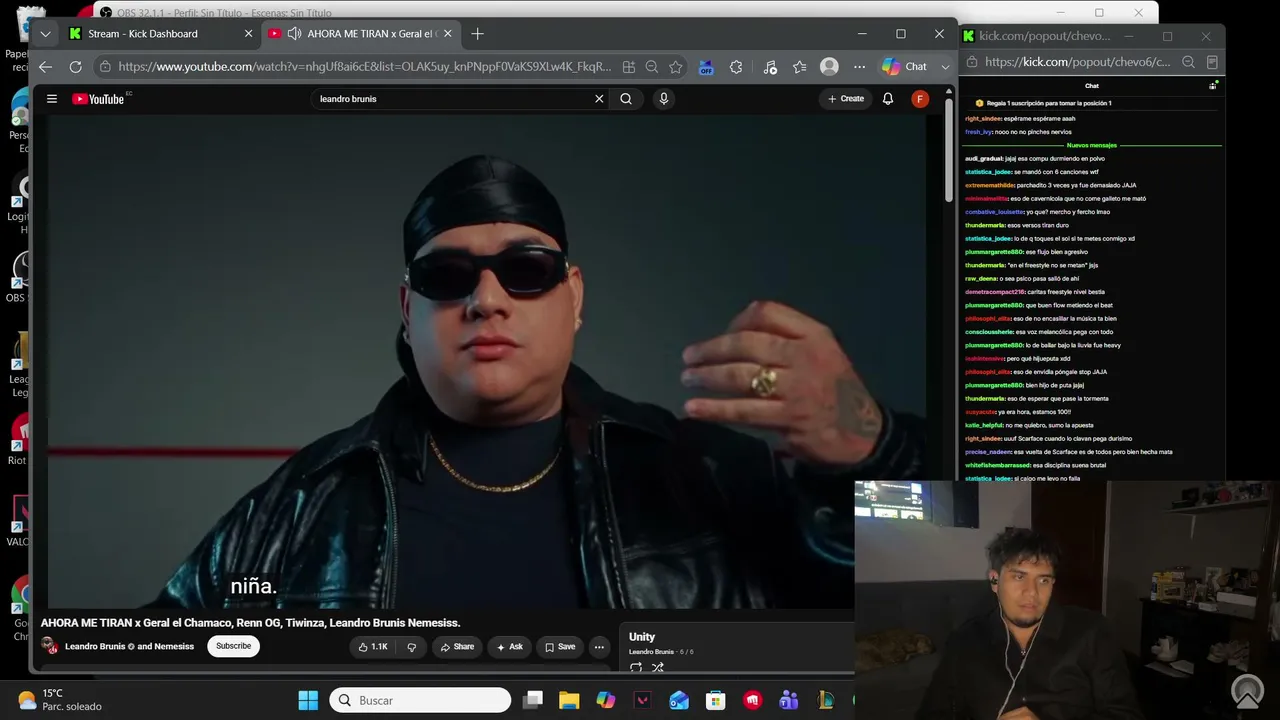Click the Unity playlist title
Viewport: 1280px width, 720px height.
(x=642, y=637)
